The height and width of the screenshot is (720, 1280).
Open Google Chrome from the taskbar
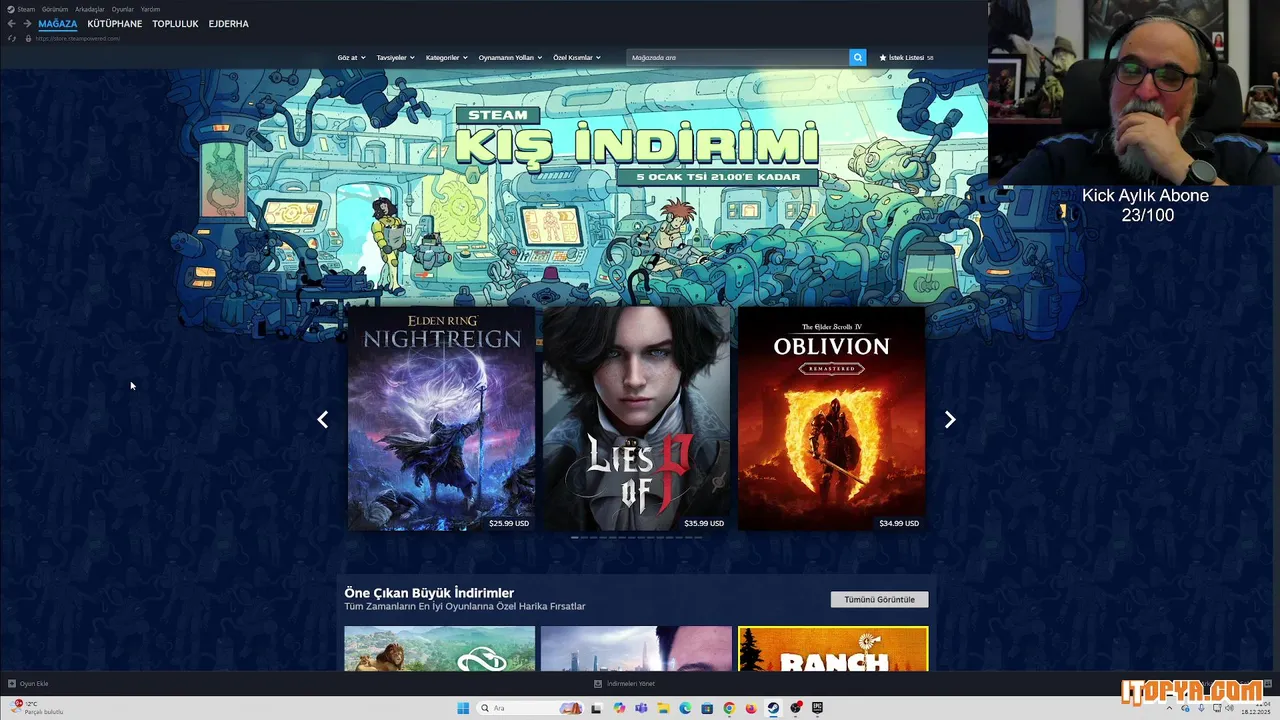click(729, 708)
